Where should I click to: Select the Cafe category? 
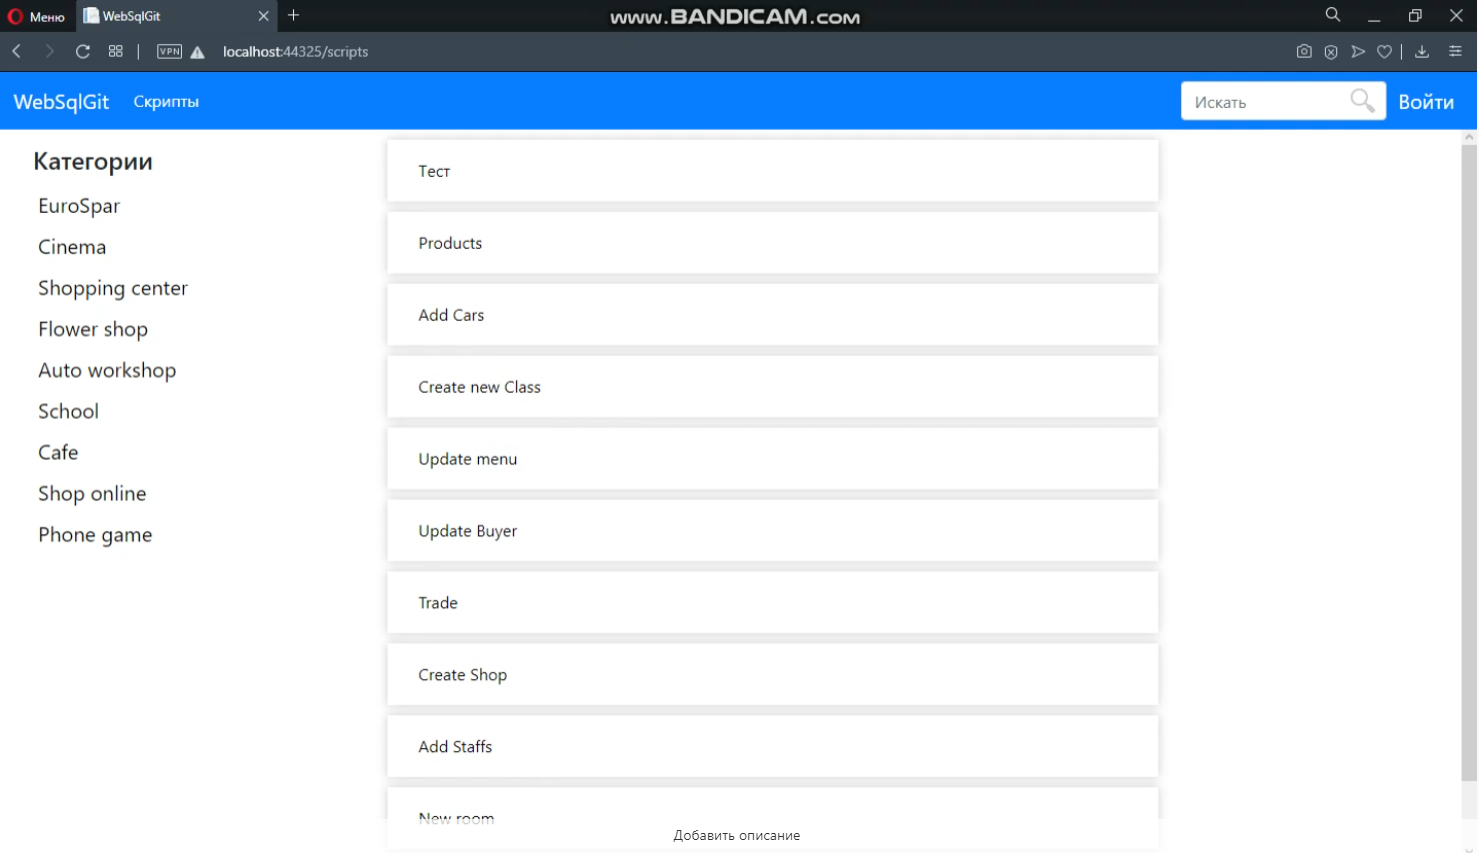pyautogui.click(x=58, y=452)
